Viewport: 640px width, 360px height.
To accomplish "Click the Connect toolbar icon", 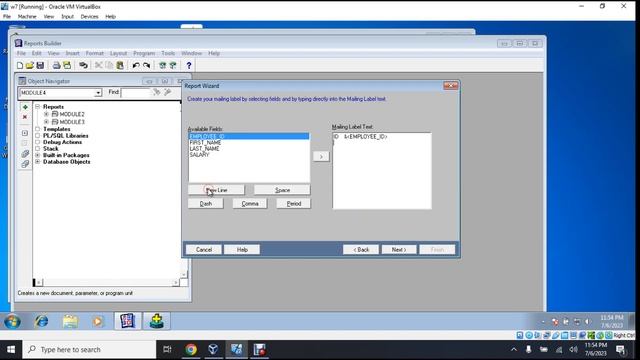I will coord(83,65).
